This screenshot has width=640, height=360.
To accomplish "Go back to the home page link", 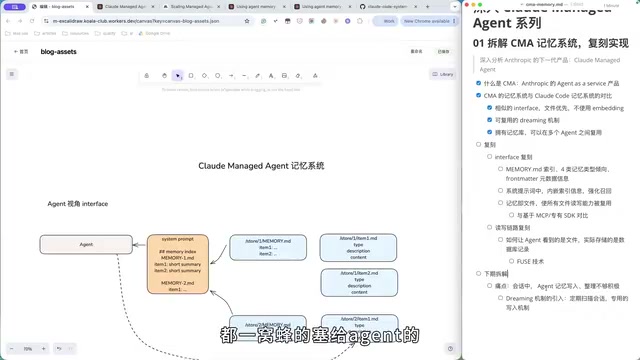I will pos(21,51).
